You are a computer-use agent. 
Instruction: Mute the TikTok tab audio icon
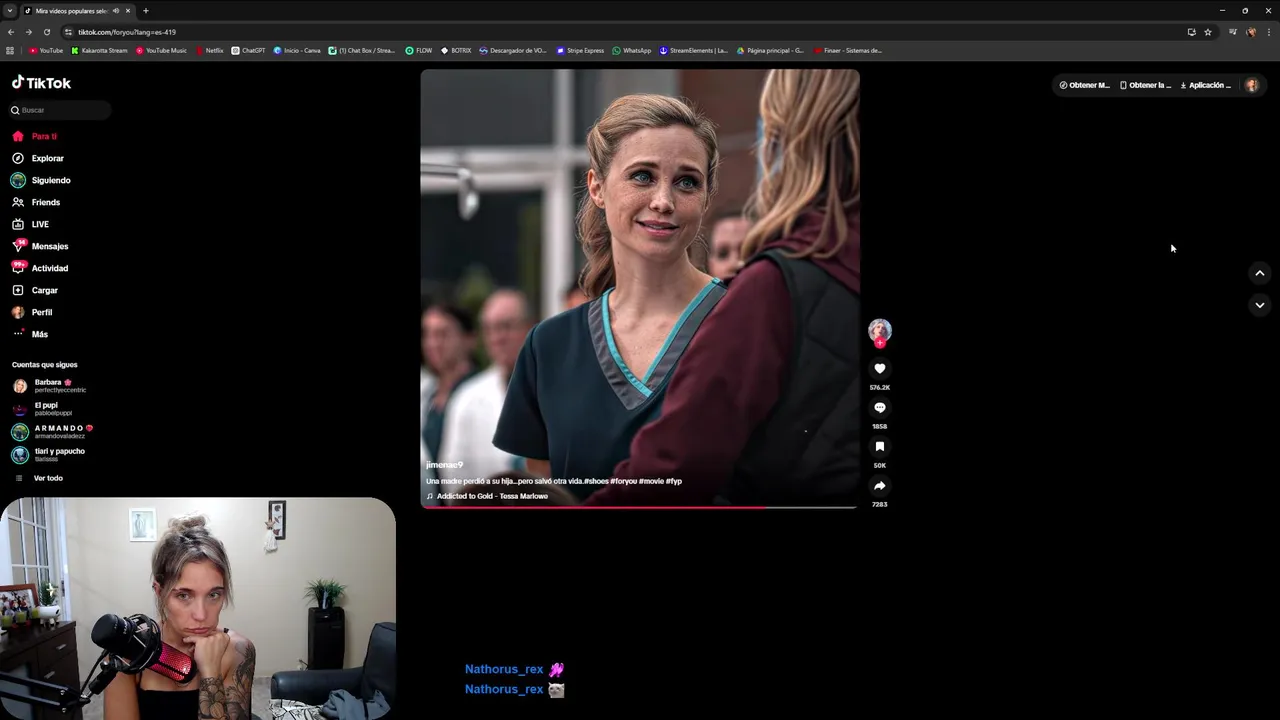click(116, 11)
